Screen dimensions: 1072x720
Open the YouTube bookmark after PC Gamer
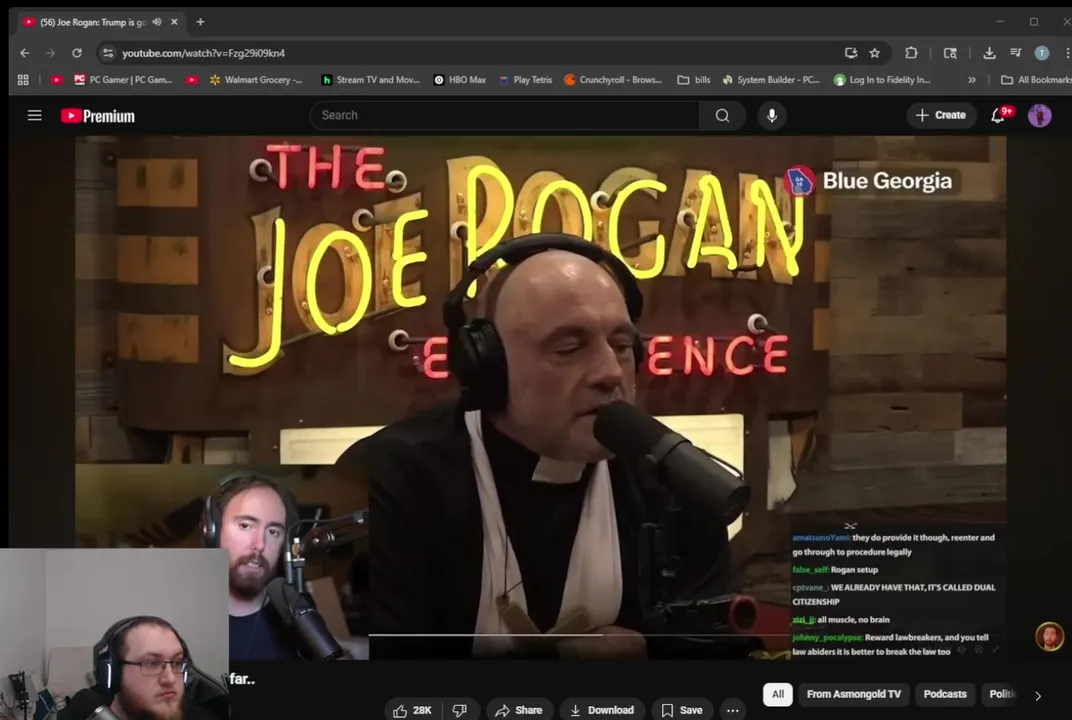tap(192, 80)
